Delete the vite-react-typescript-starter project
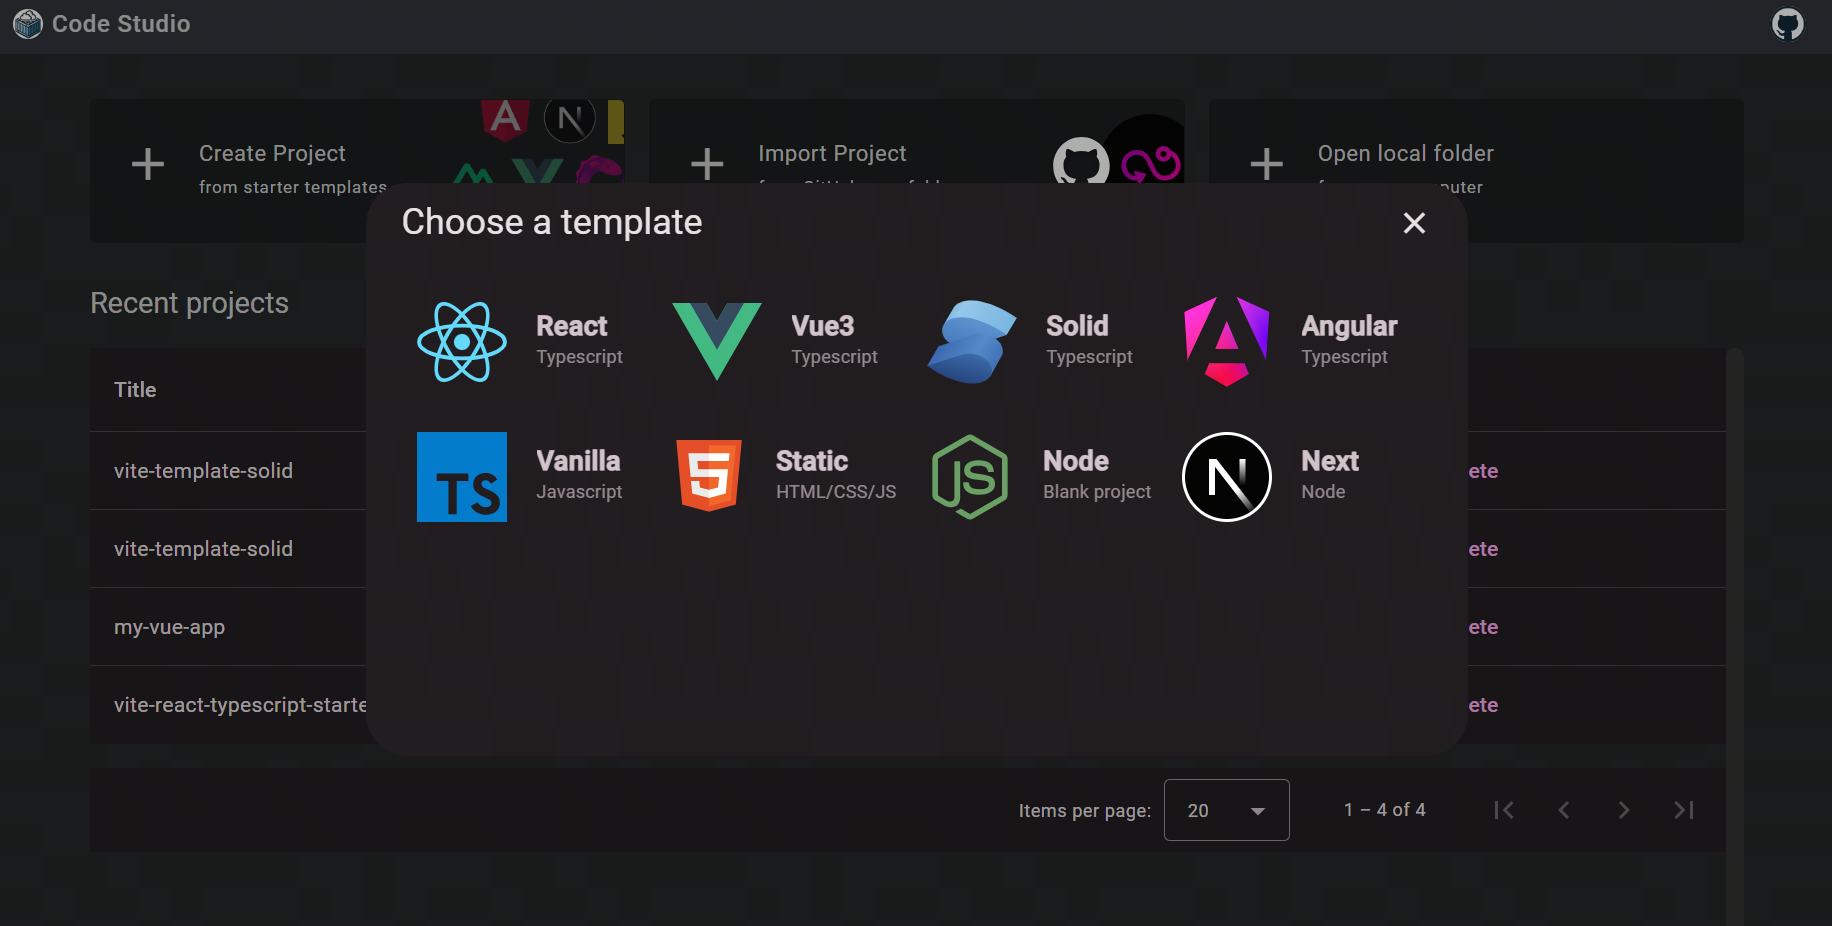 pyautogui.click(x=1483, y=705)
